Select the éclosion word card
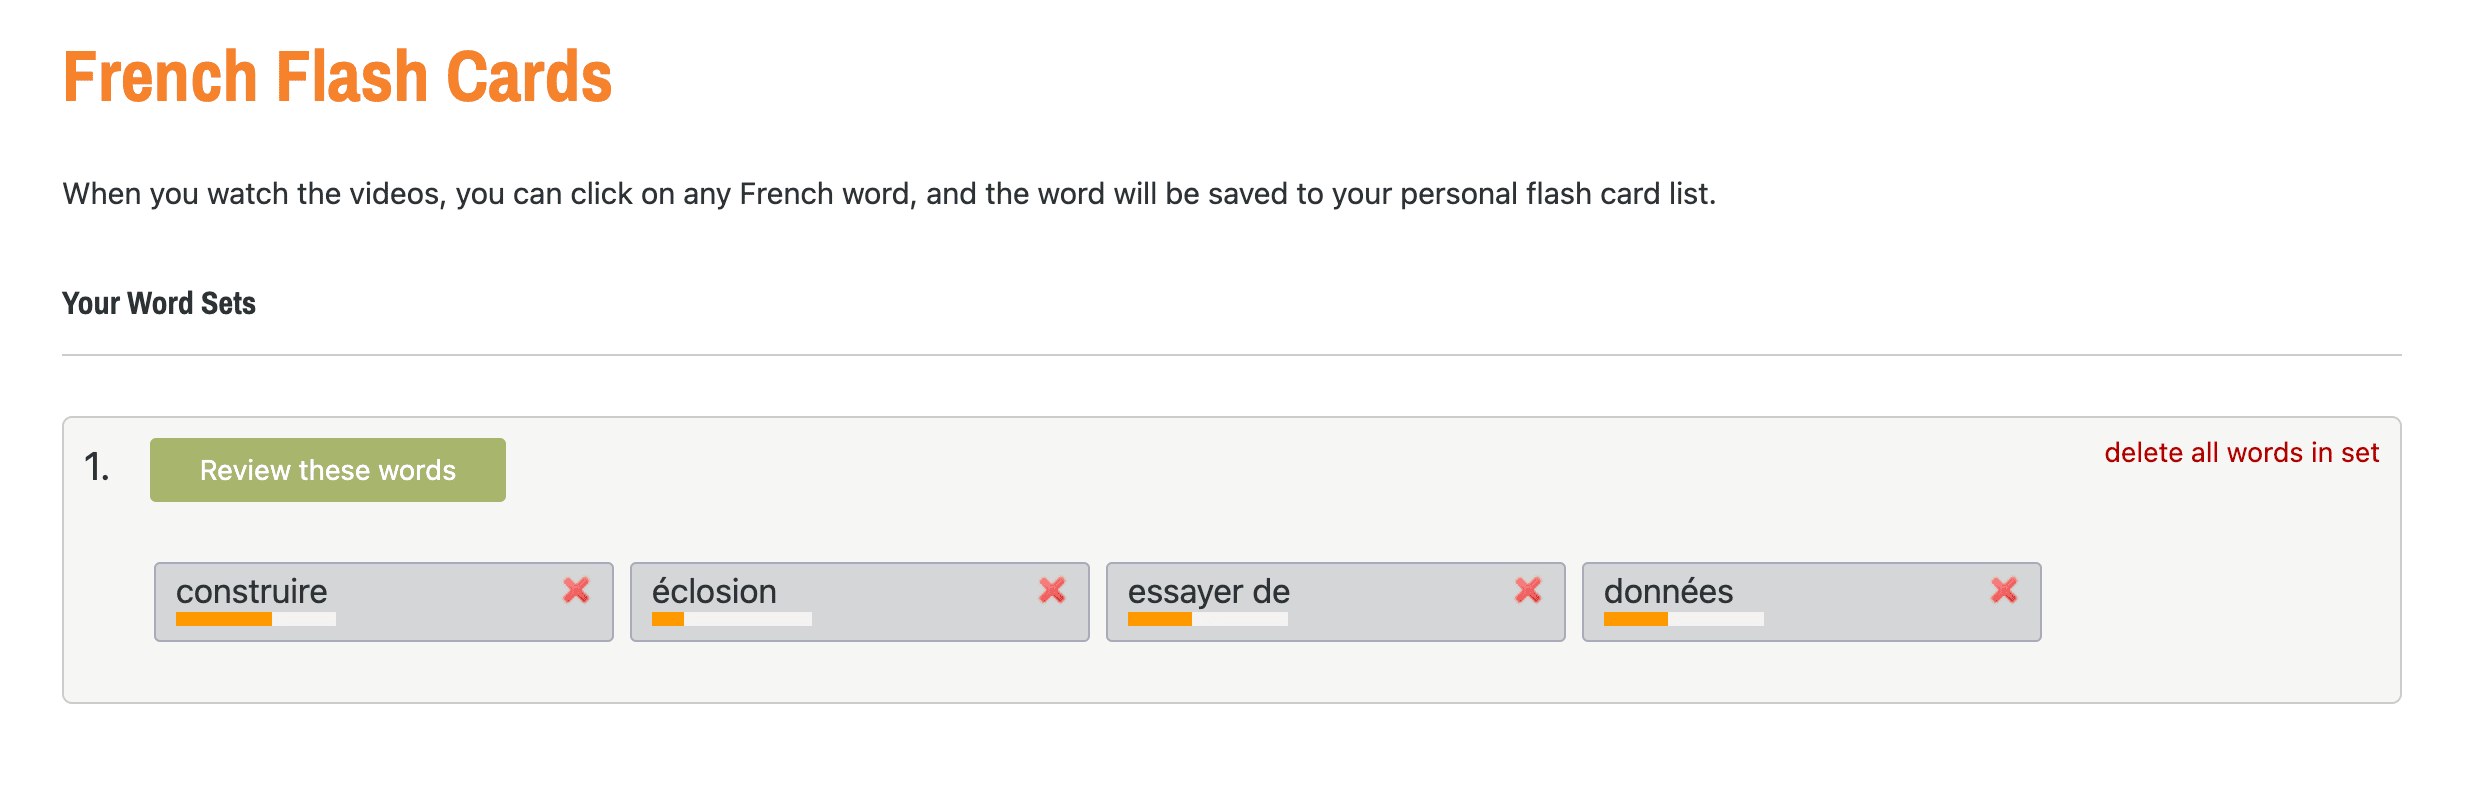 (x=714, y=591)
